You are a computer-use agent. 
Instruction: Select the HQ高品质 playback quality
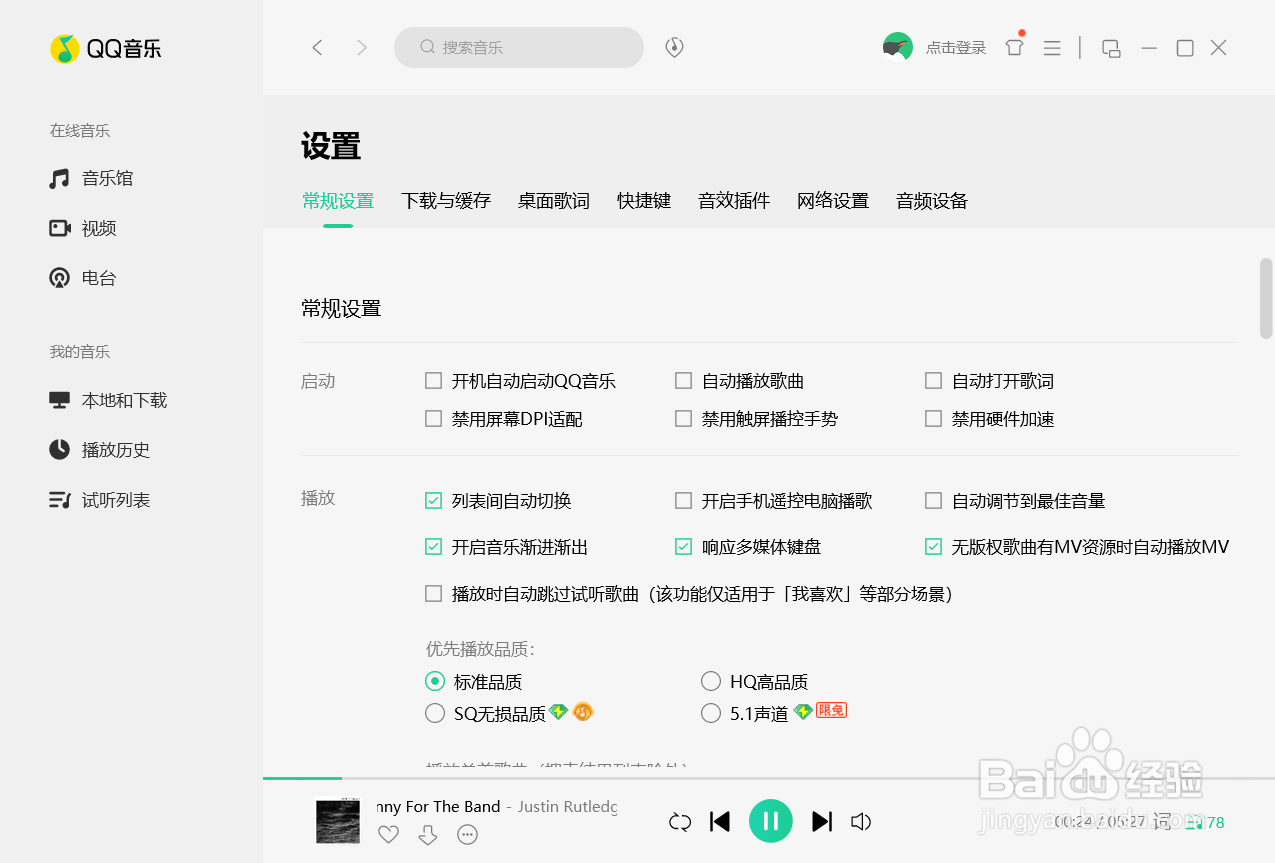(710, 681)
